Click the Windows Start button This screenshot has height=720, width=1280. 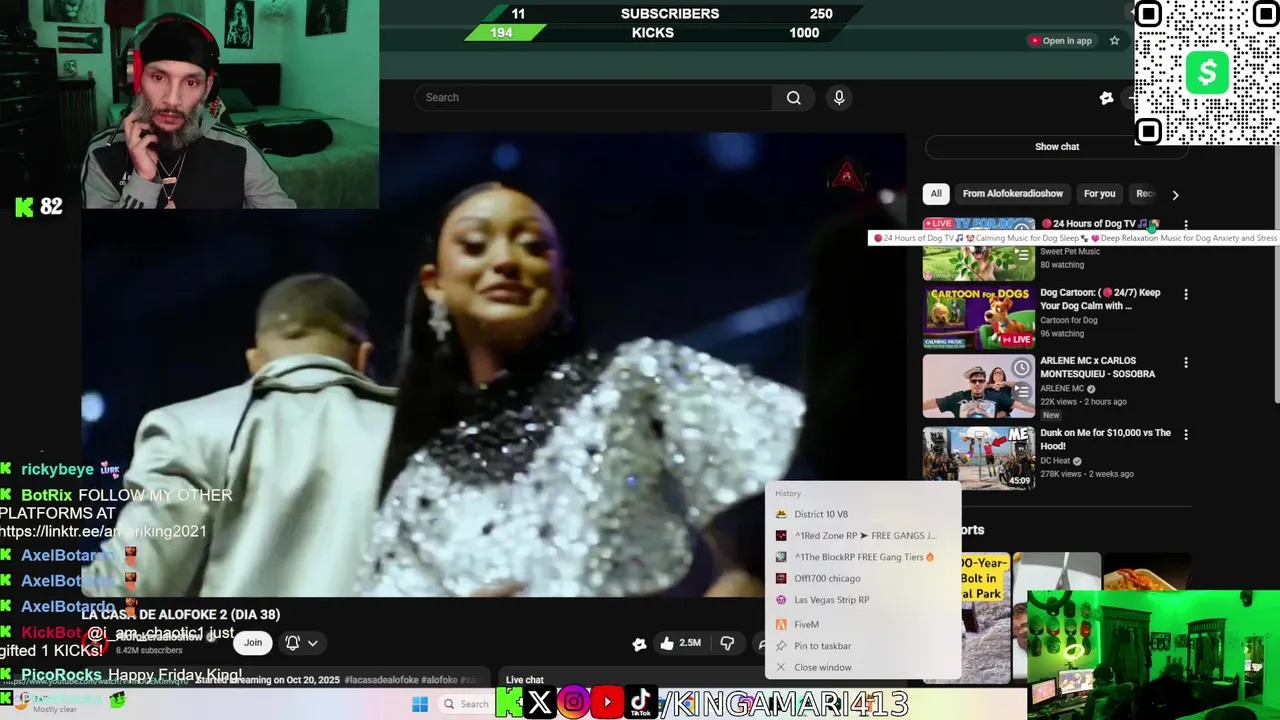420,704
